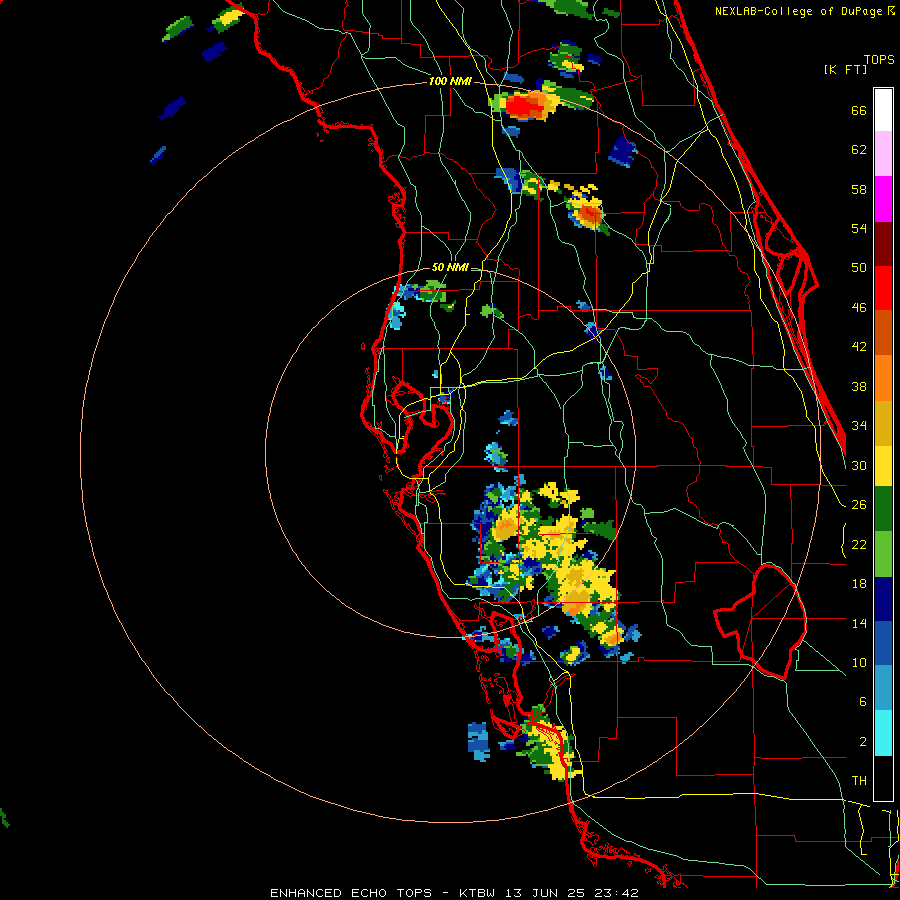The width and height of the screenshot is (900, 900).
Task: Click the legend value 26
Action: point(859,505)
